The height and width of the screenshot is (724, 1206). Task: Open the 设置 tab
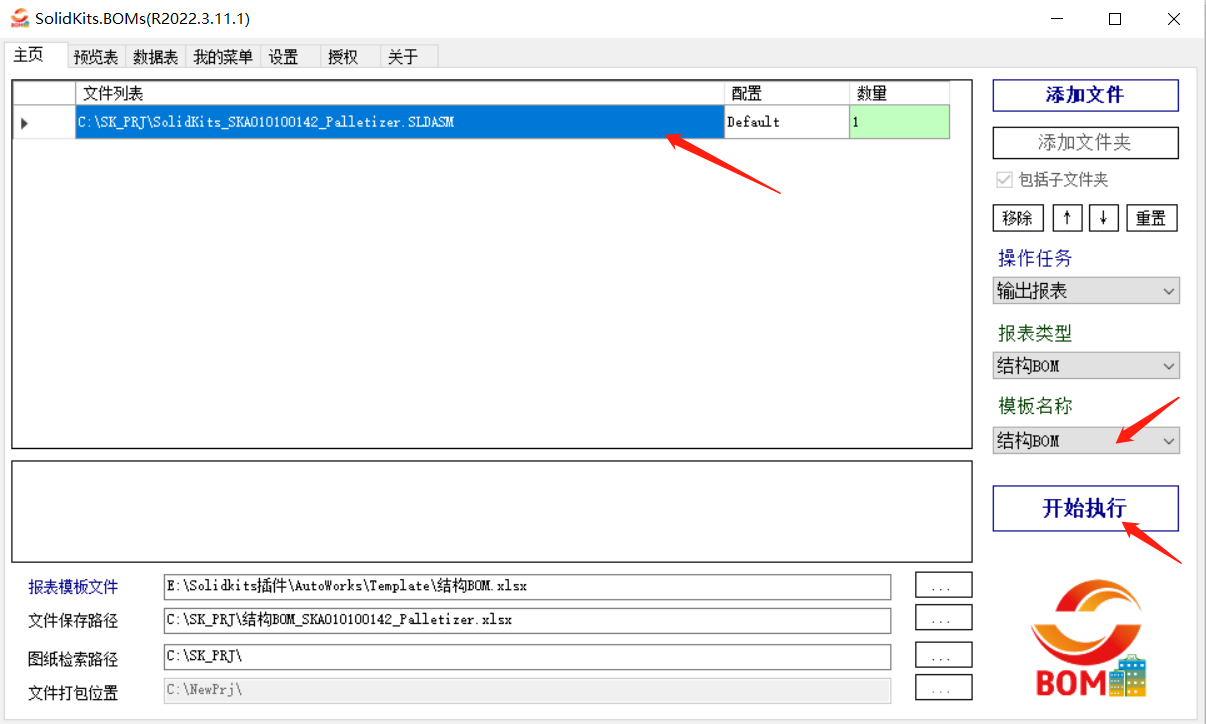click(x=283, y=56)
